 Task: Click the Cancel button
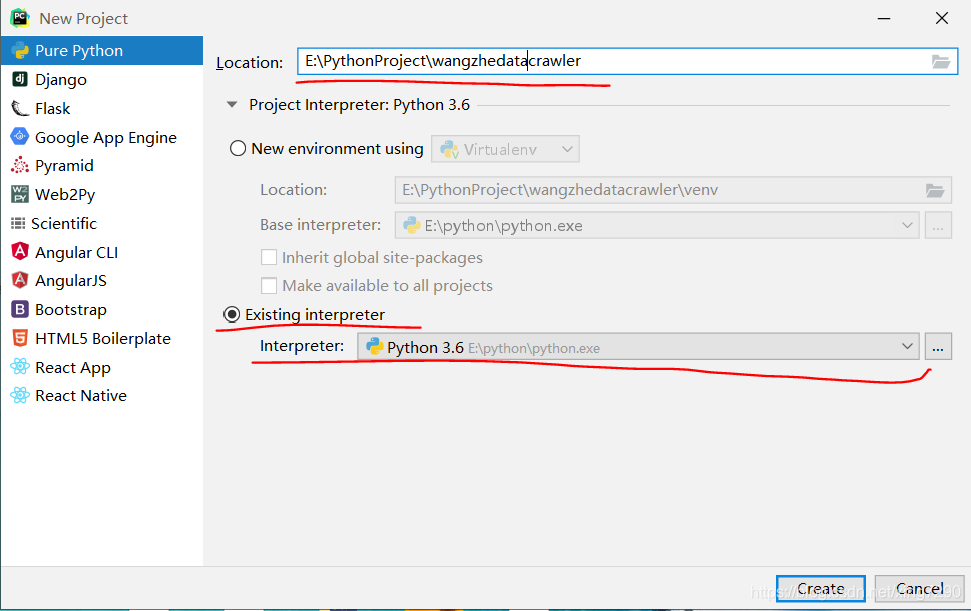pyautogui.click(x=920, y=588)
